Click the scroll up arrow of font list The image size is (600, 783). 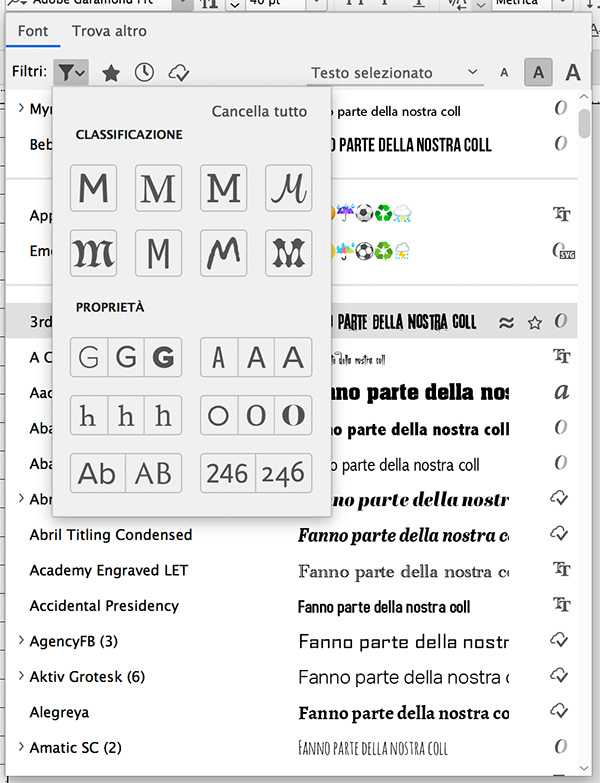(585, 96)
